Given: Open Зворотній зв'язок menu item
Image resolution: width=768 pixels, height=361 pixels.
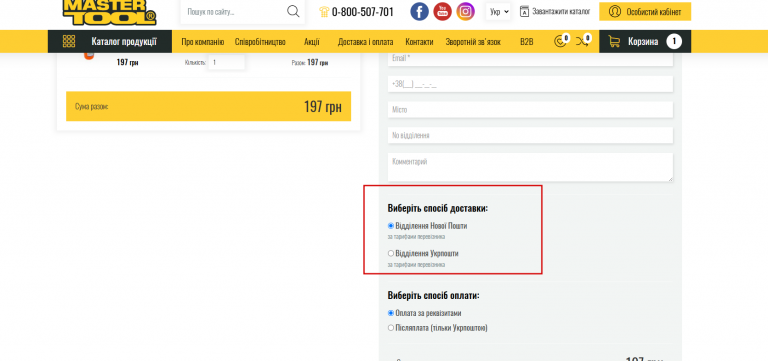Looking at the screenshot, I should pos(473,42).
